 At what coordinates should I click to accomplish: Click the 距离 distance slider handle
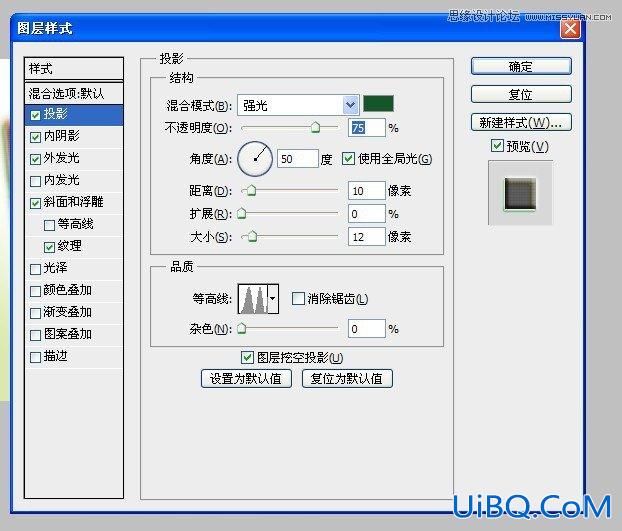[251, 190]
